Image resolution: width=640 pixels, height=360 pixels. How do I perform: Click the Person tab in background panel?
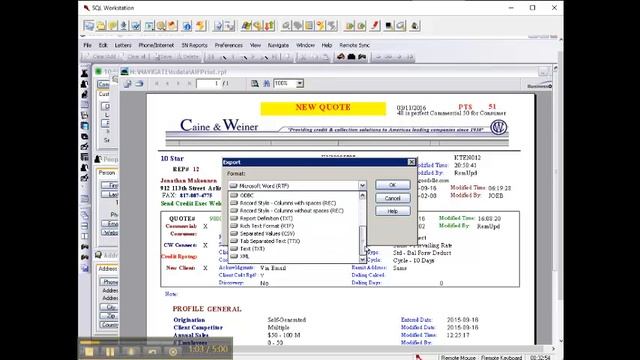107,173
